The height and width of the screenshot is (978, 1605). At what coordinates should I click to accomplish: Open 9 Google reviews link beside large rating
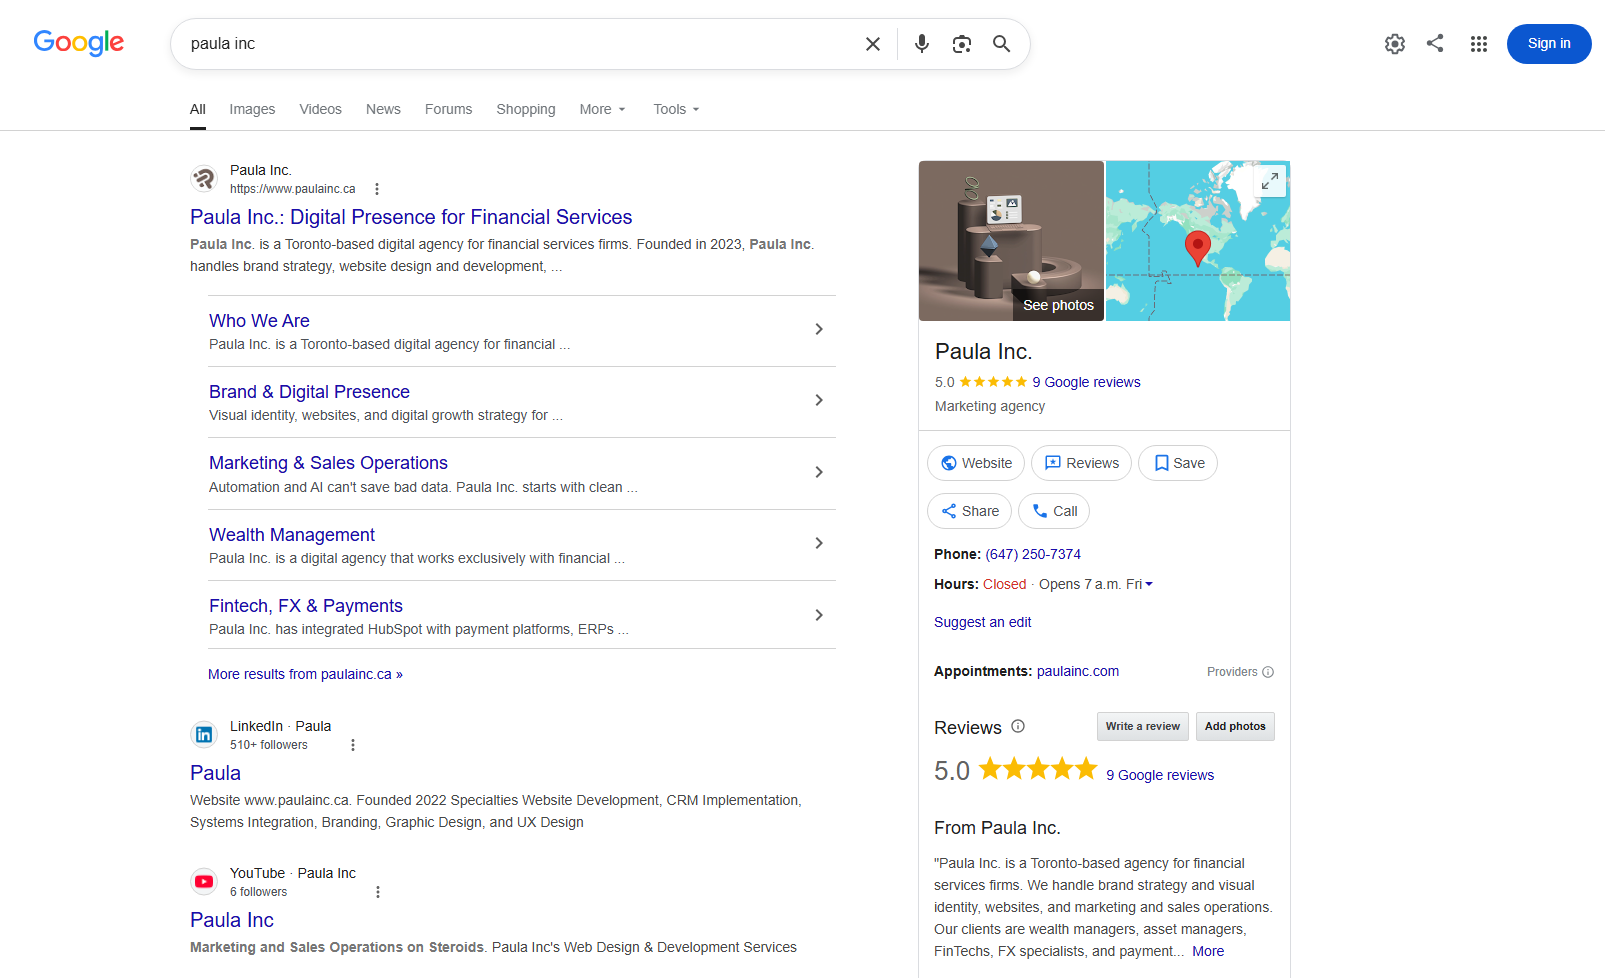click(1160, 775)
